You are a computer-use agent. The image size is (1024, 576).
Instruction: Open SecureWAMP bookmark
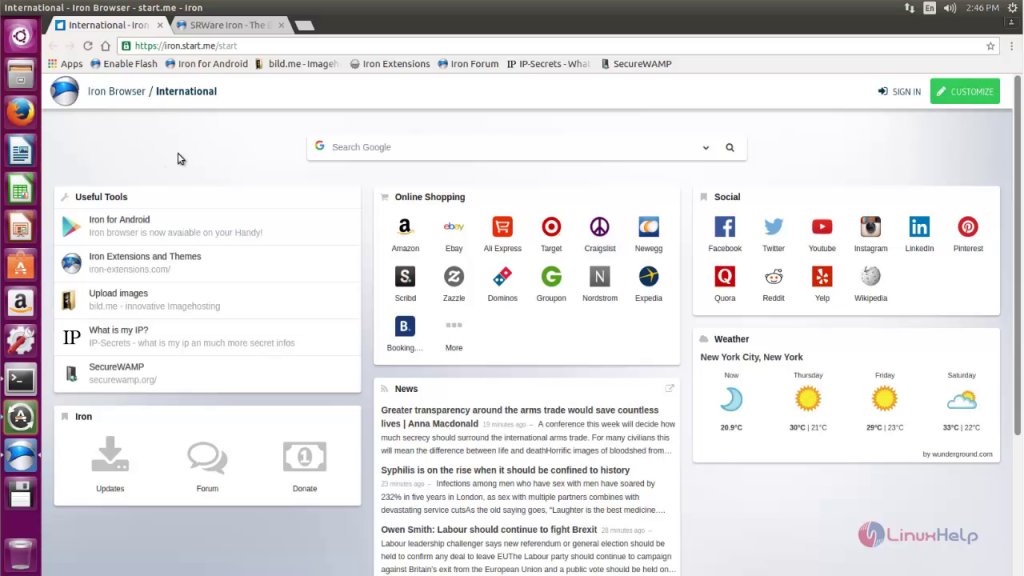[636, 64]
